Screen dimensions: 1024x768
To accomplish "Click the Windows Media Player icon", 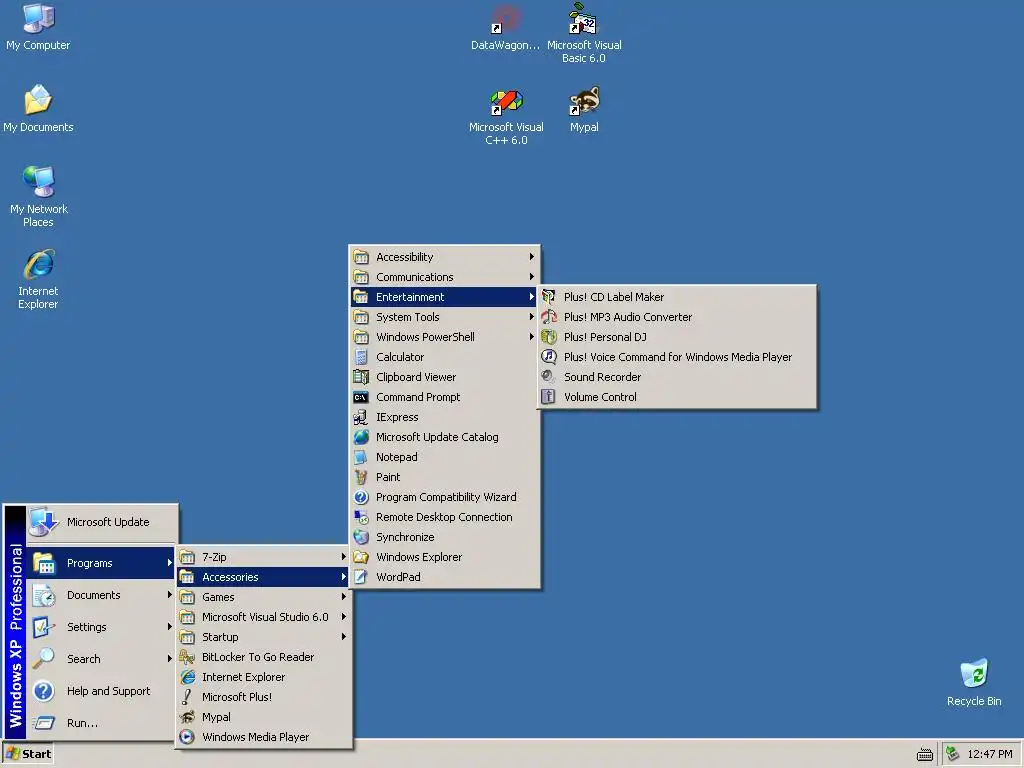I will (x=187, y=737).
